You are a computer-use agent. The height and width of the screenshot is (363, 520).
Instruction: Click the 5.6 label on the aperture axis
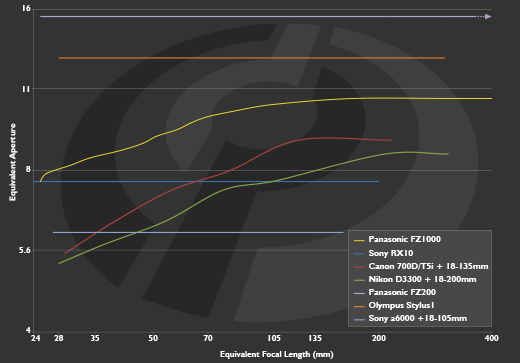tap(25, 250)
